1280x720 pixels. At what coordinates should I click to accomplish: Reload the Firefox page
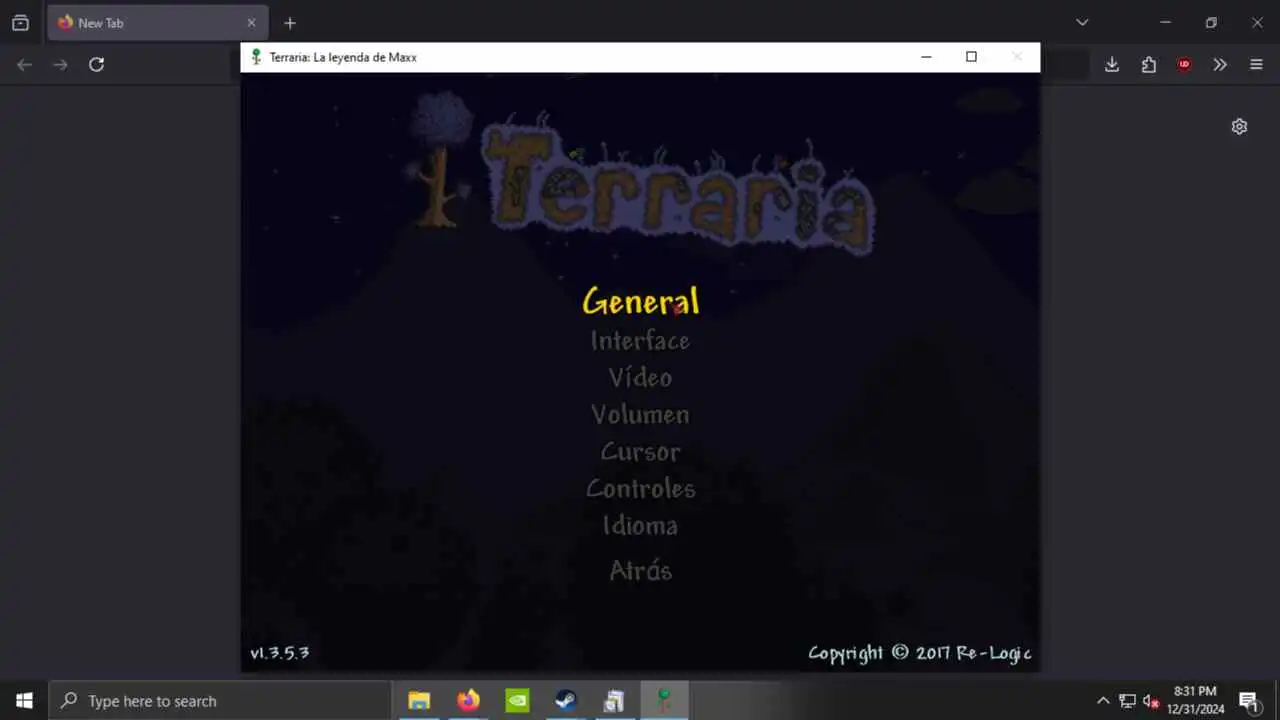pyautogui.click(x=96, y=64)
